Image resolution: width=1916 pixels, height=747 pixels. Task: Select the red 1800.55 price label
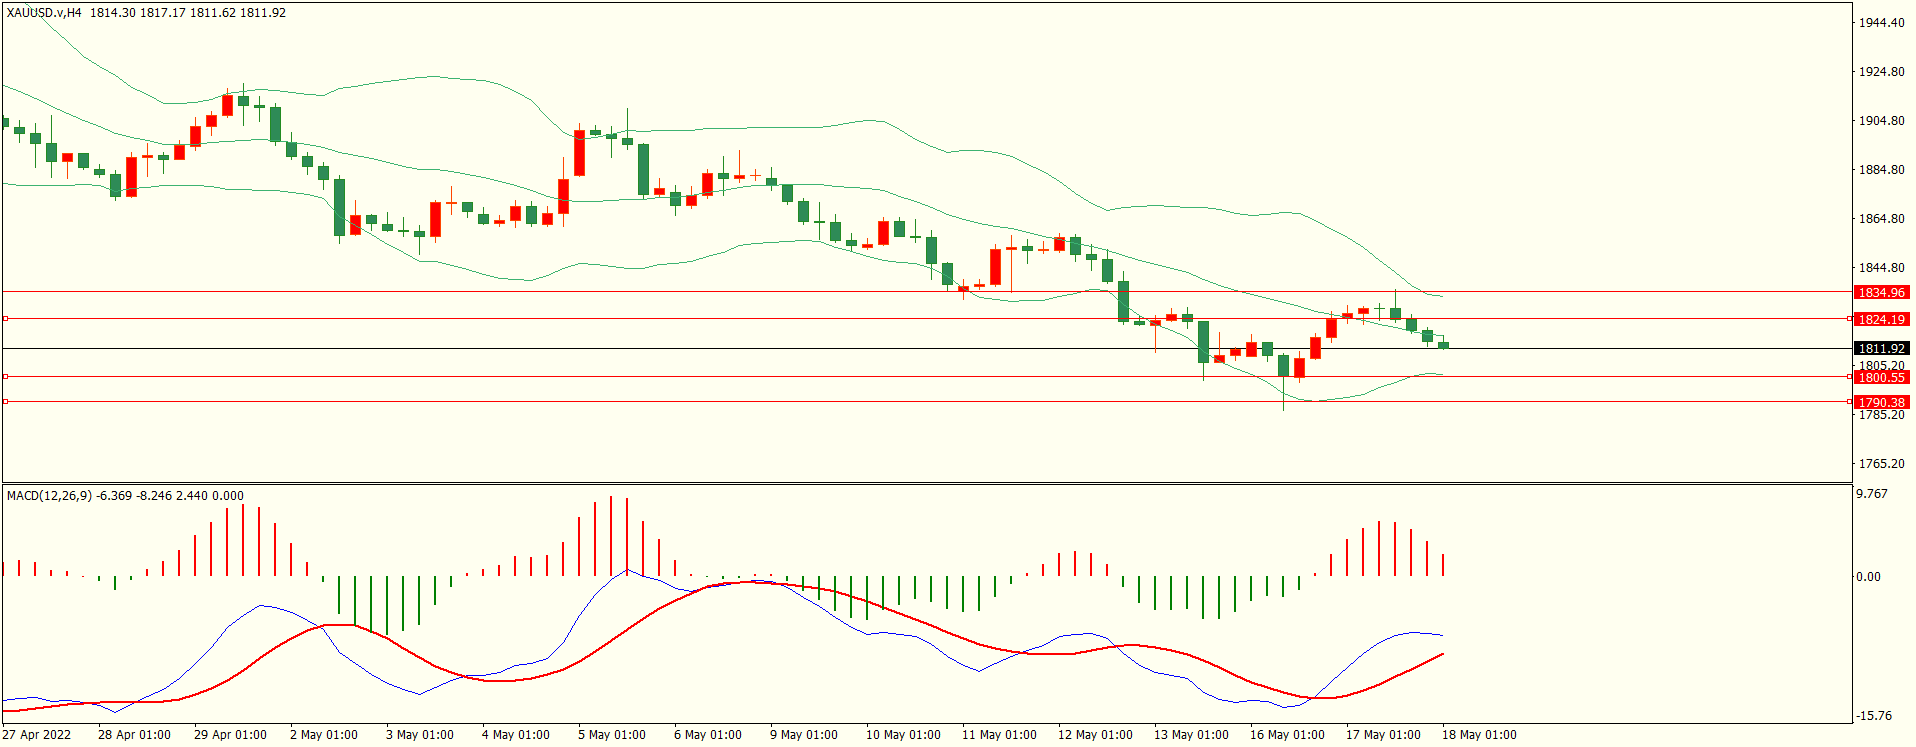pyautogui.click(x=1881, y=377)
